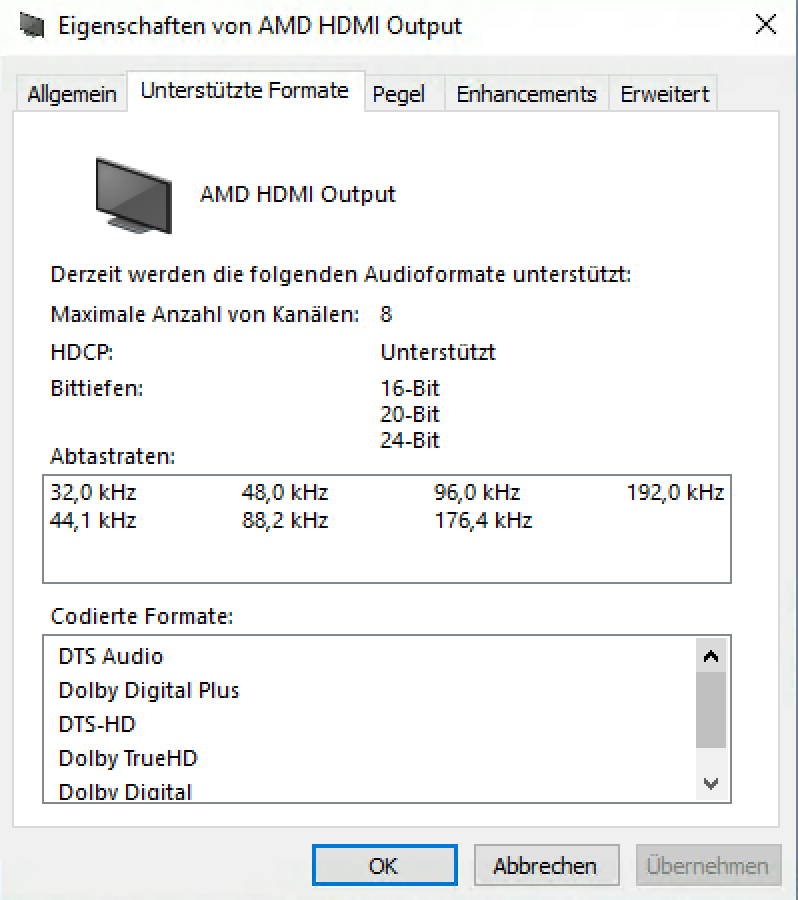Click the Codierte Formate scrollbar thumb
Image resolution: width=798 pixels, height=900 pixels.
pyautogui.click(x=711, y=711)
